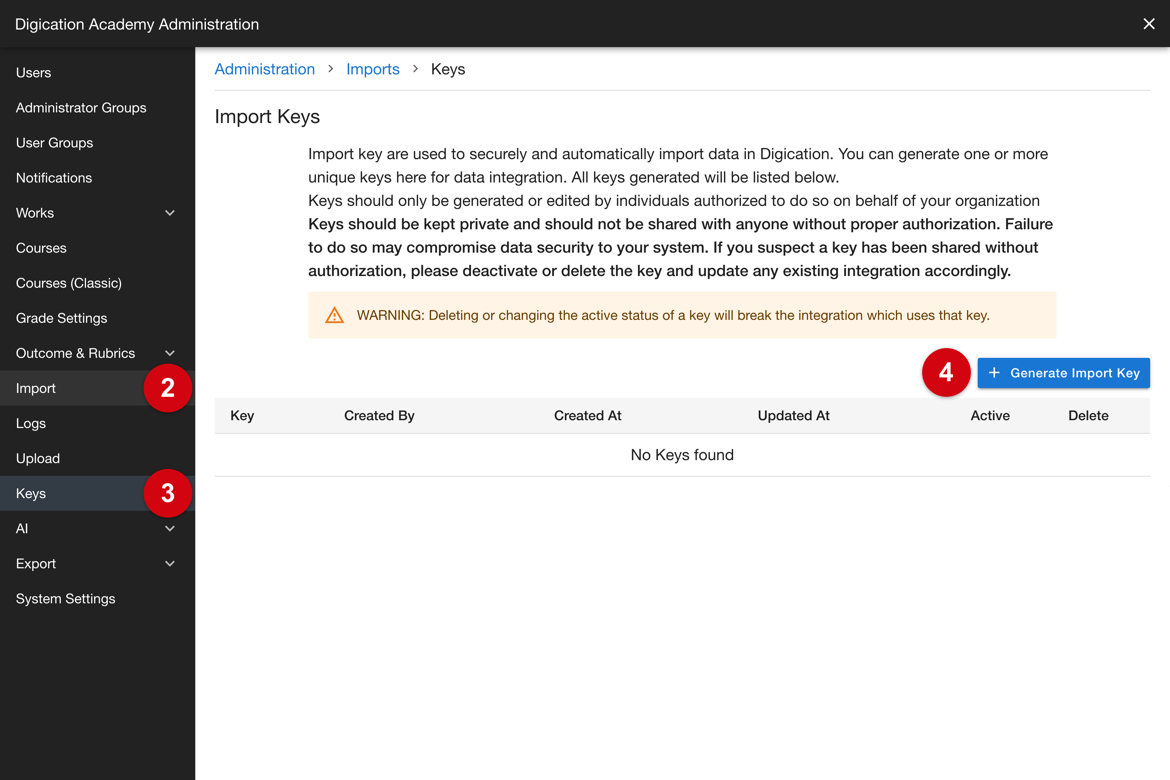Click the Digication Academy Administration title
This screenshot has height=780, width=1170.
coord(137,24)
